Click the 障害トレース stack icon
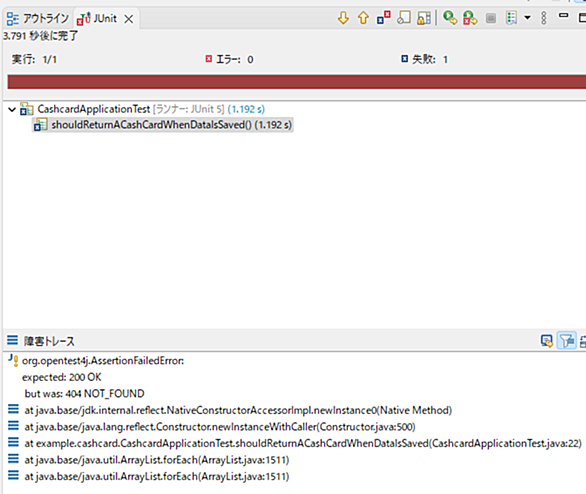Viewport: 586px width, 494px height. coord(12,340)
